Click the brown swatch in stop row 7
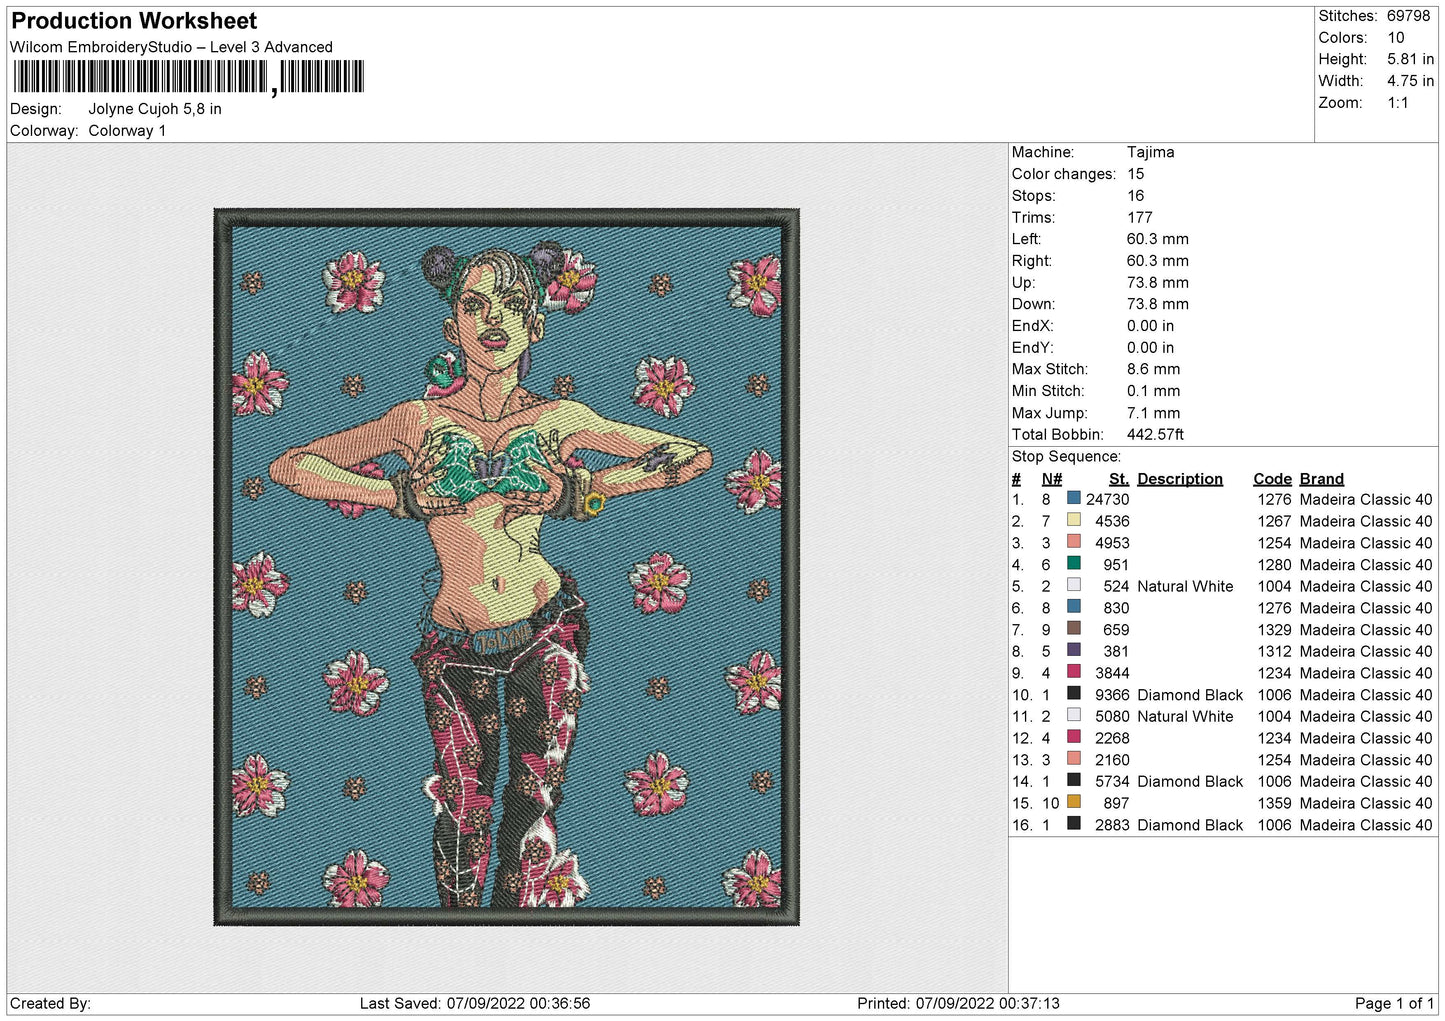 (1073, 628)
